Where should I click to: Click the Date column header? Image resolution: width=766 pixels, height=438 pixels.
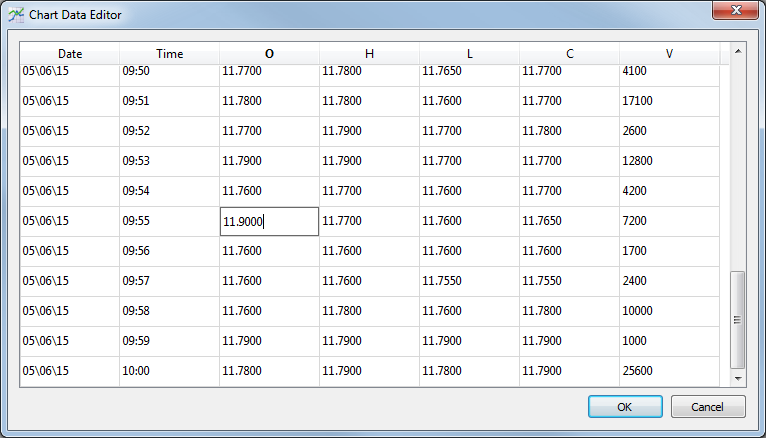click(x=70, y=54)
